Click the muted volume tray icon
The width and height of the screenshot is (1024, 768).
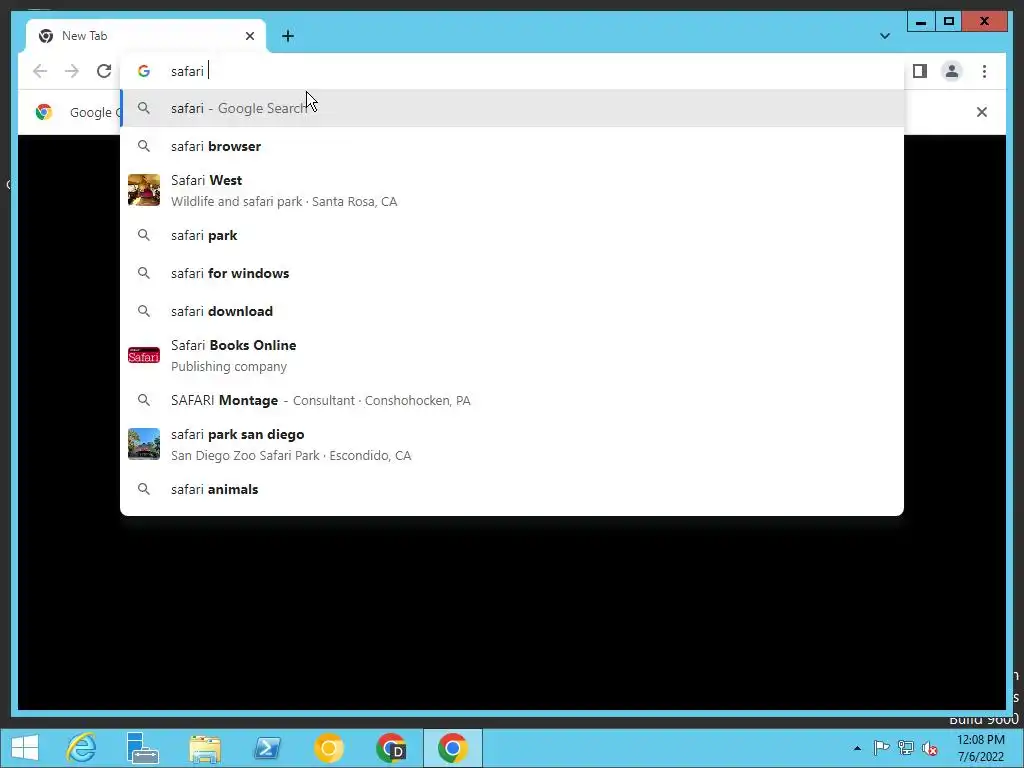[929, 748]
